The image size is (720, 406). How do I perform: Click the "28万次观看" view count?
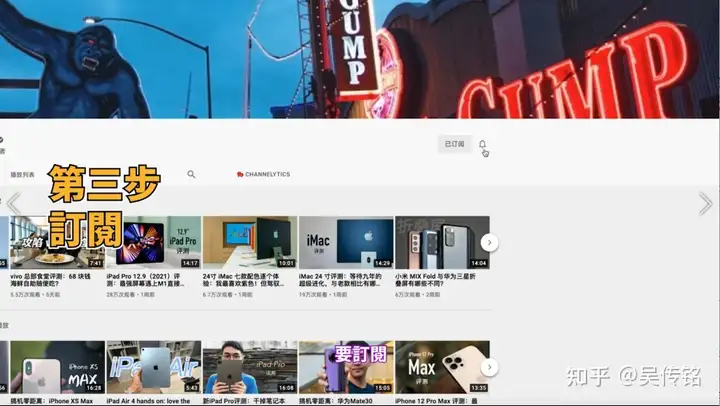click(120, 295)
